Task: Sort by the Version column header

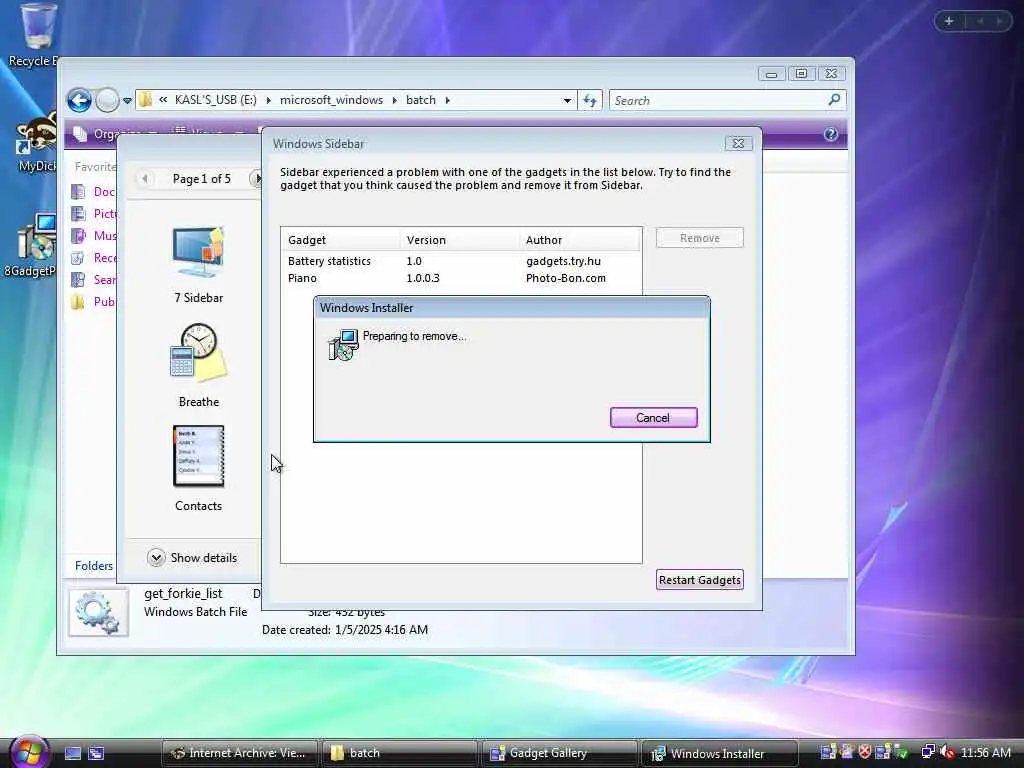Action: [x=460, y=240]
